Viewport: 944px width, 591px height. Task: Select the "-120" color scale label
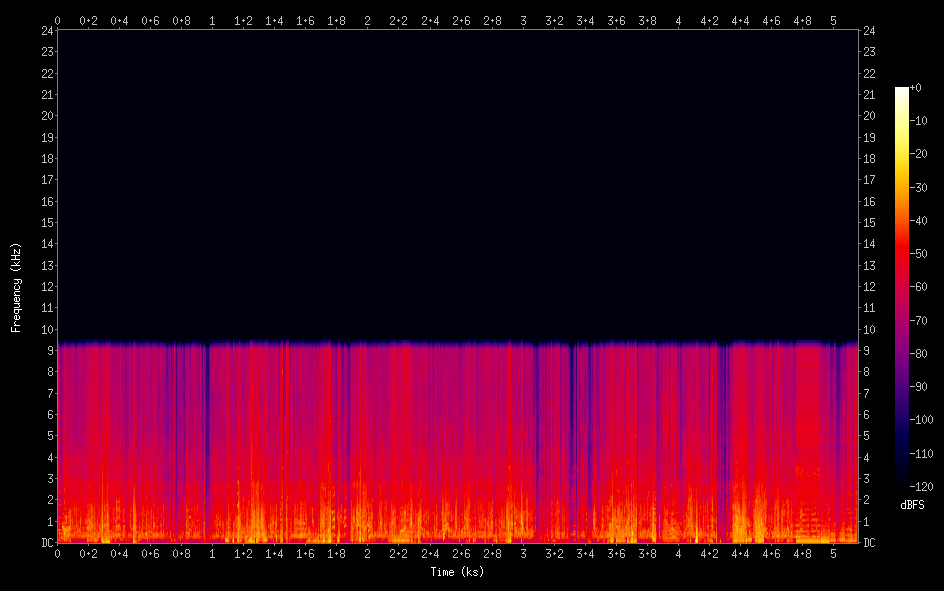(921, 487)
